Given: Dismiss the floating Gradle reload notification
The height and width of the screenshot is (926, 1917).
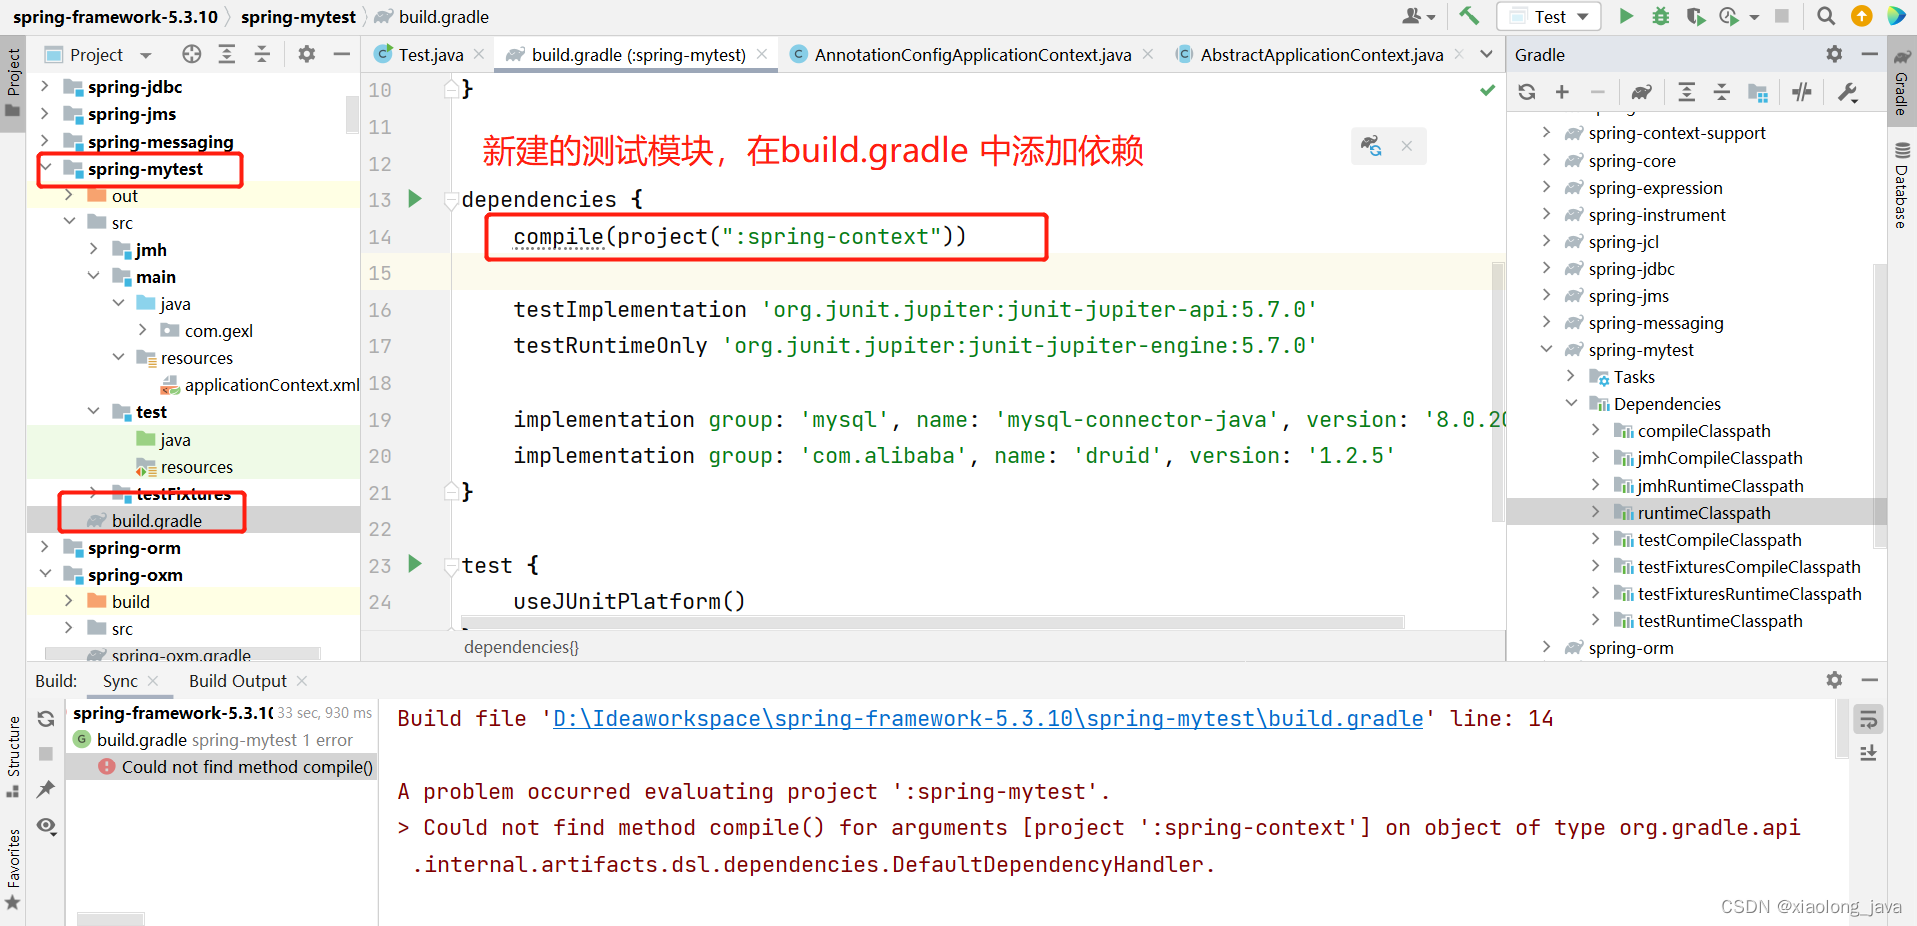Looking at the screenshot, I should [1407, 146].
